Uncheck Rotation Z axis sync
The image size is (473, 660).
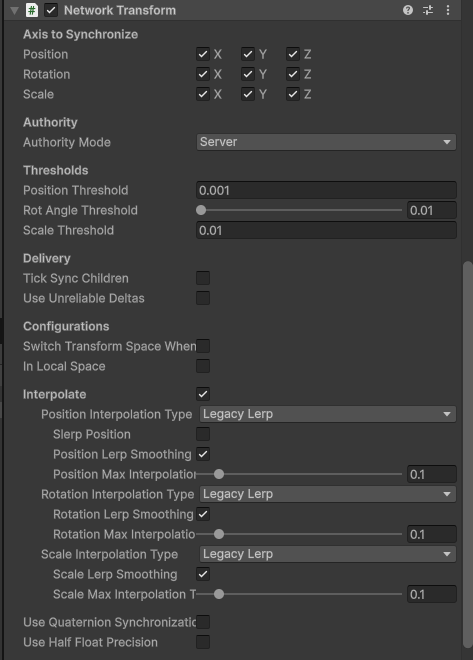[293, 74]
